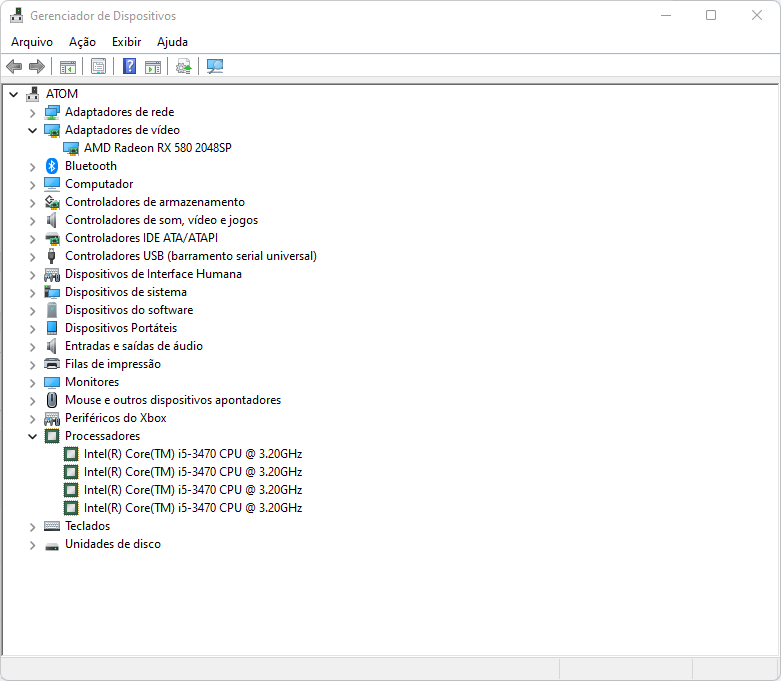Expand Entradas e saídas de áudio
781x681 pixels.
click(x=32, y=347)
